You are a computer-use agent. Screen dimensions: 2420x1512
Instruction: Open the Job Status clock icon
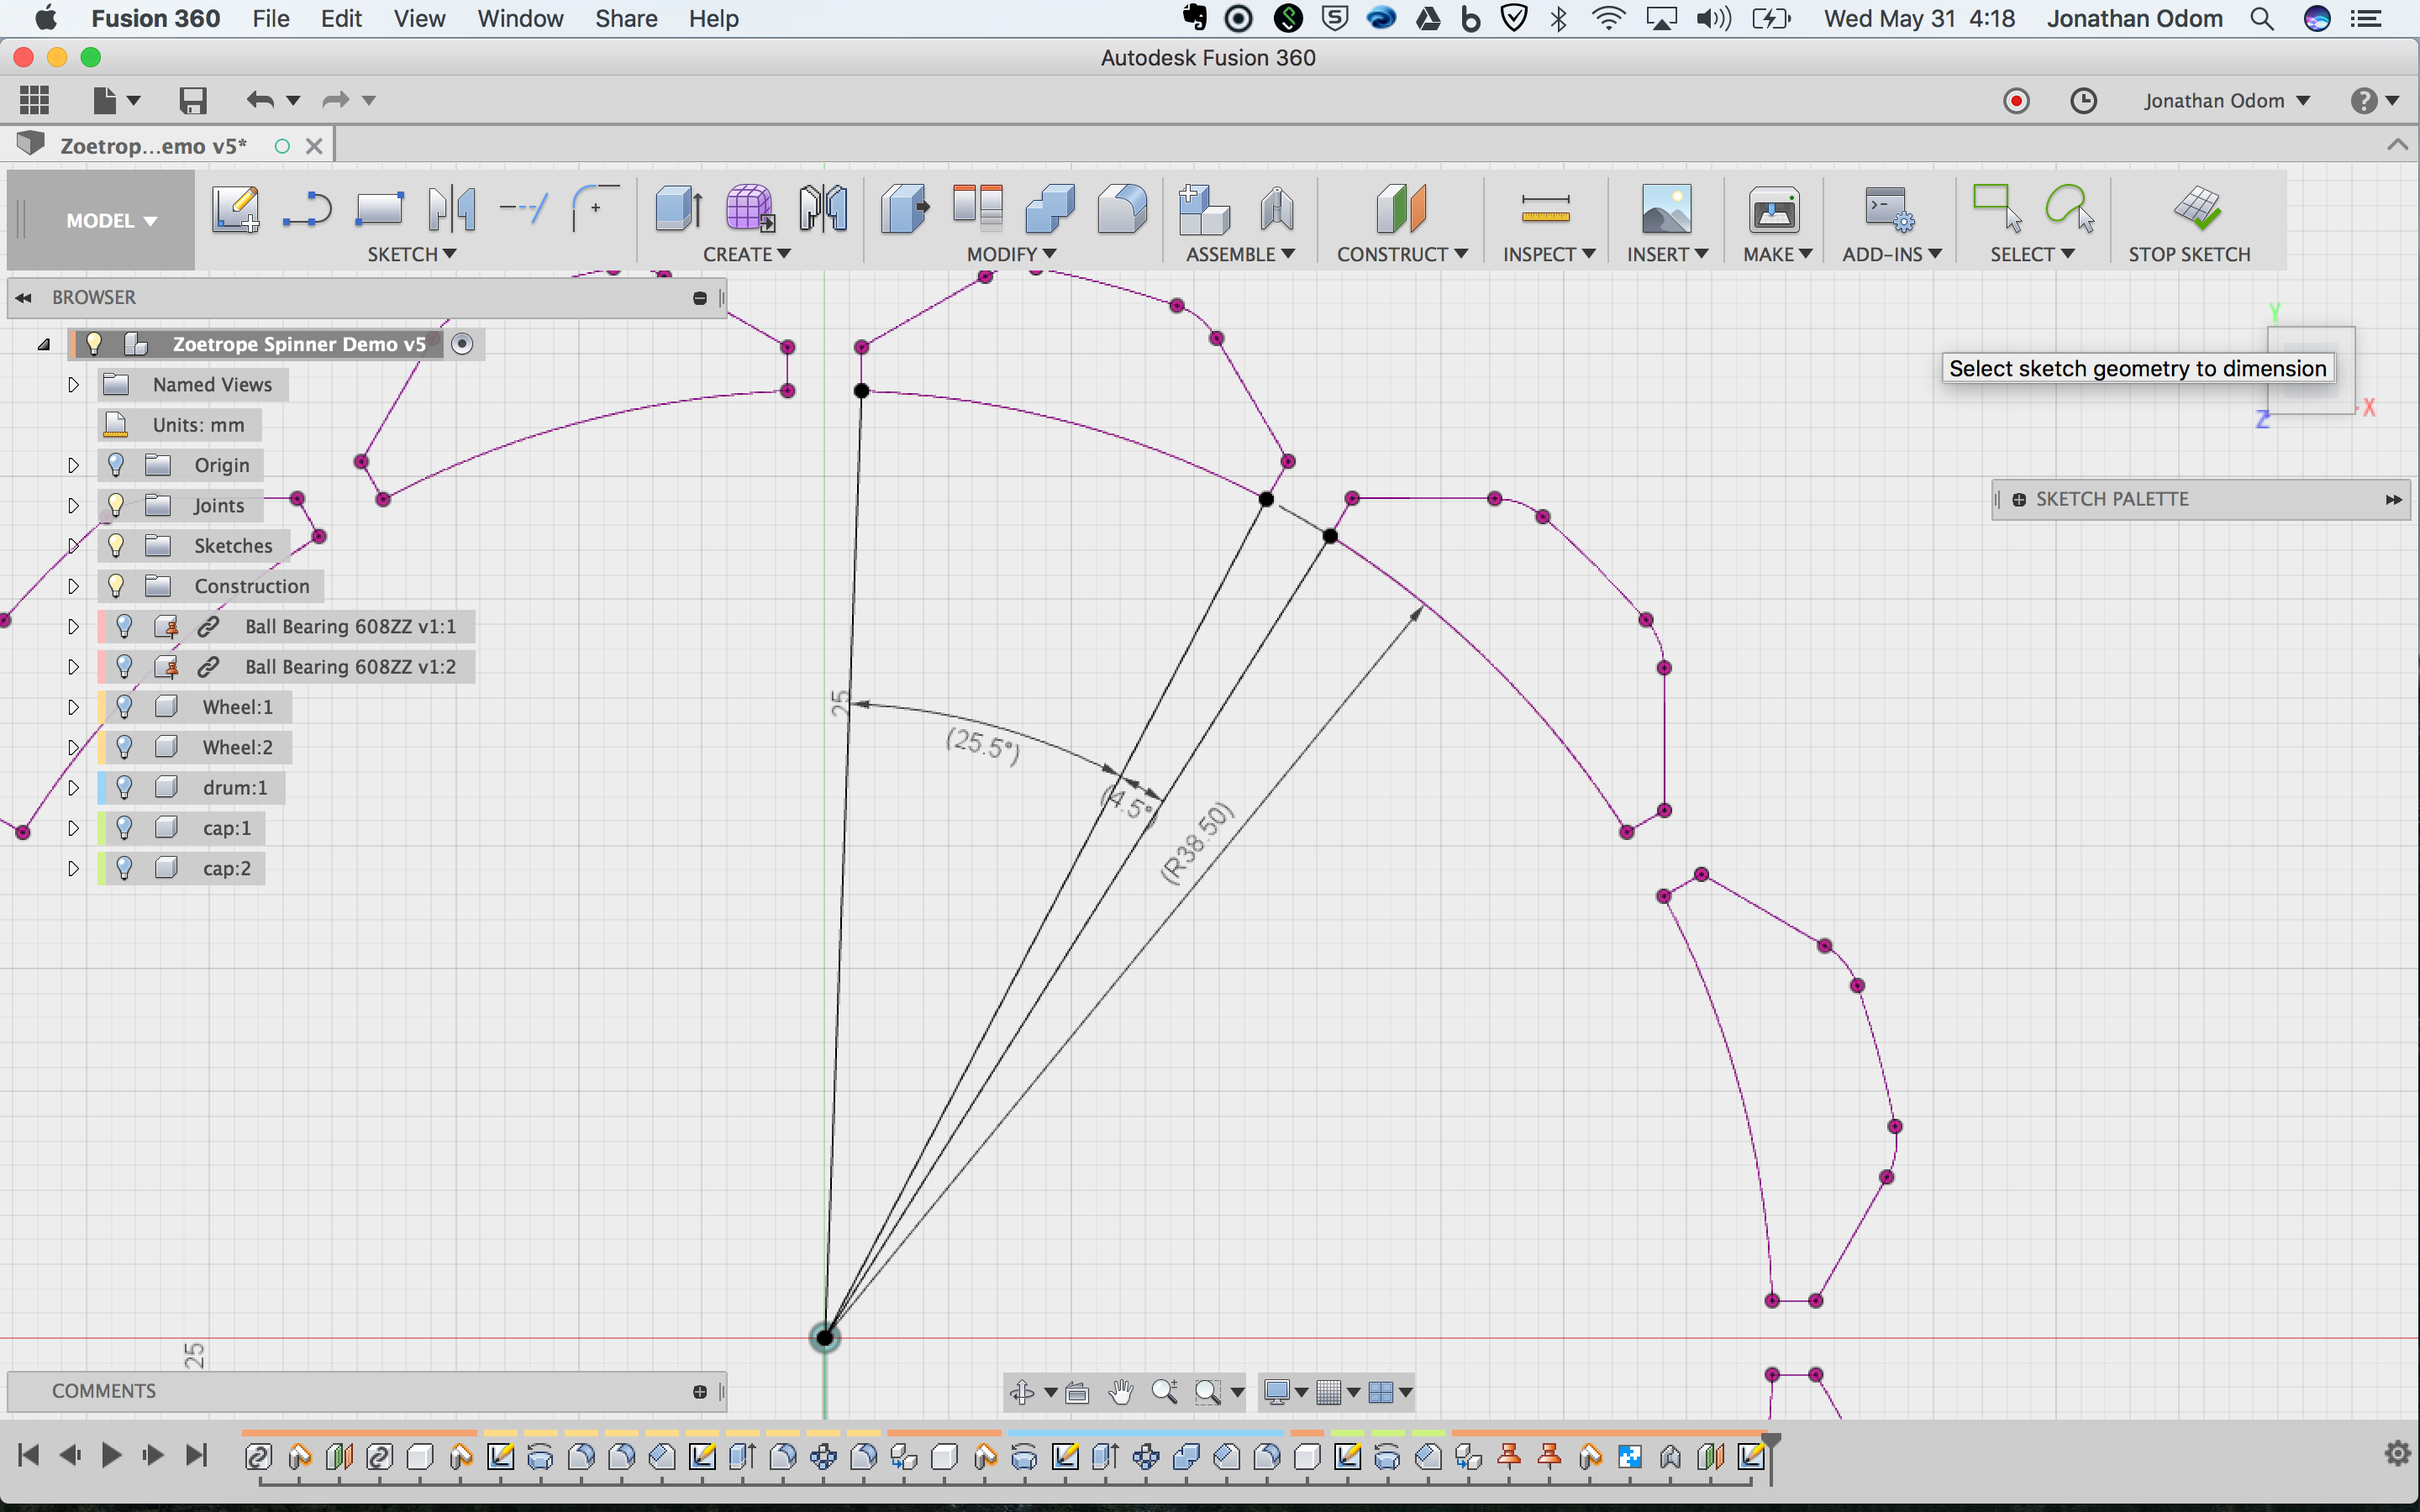(2083, 101)
